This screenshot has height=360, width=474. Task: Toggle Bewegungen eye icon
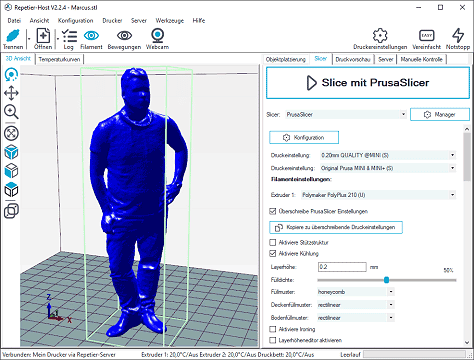point(124,35)
